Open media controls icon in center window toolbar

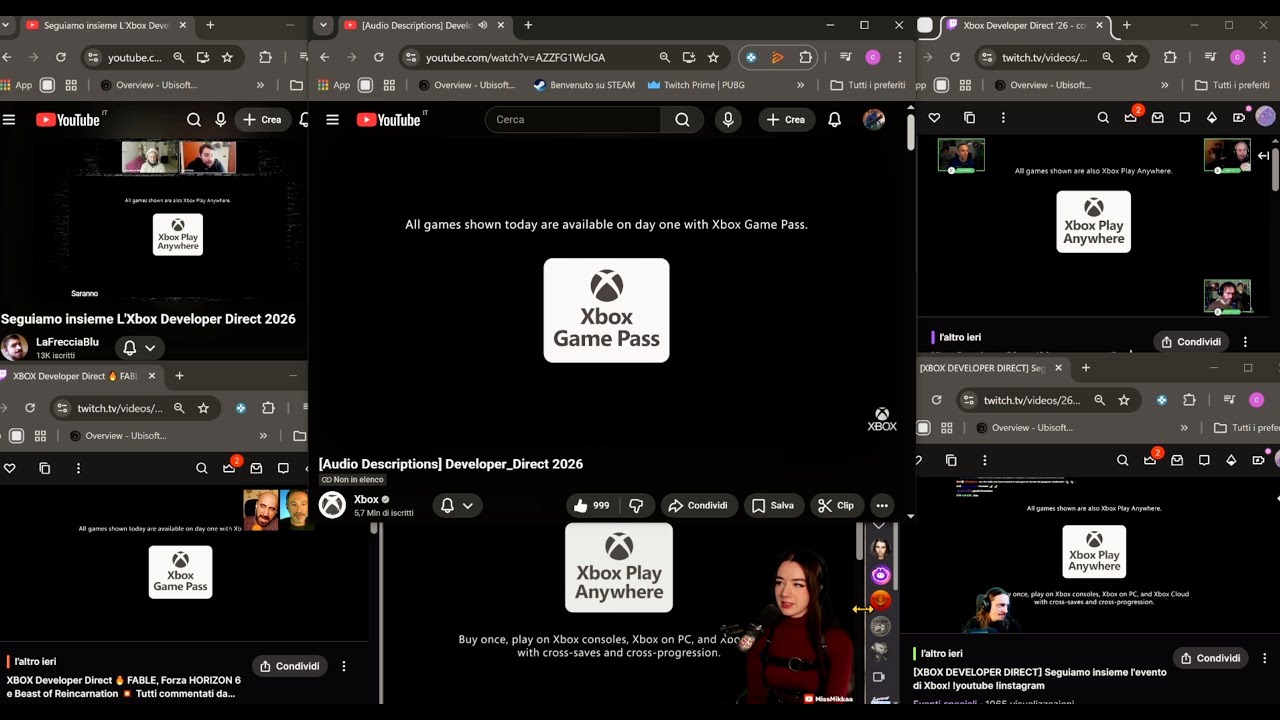click(846, 58)
